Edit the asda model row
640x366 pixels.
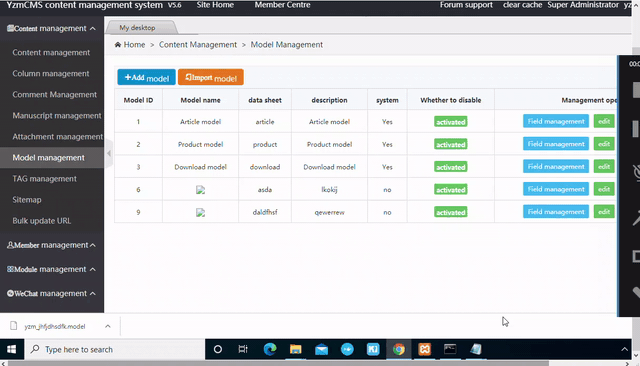click(x=604, y=189)
